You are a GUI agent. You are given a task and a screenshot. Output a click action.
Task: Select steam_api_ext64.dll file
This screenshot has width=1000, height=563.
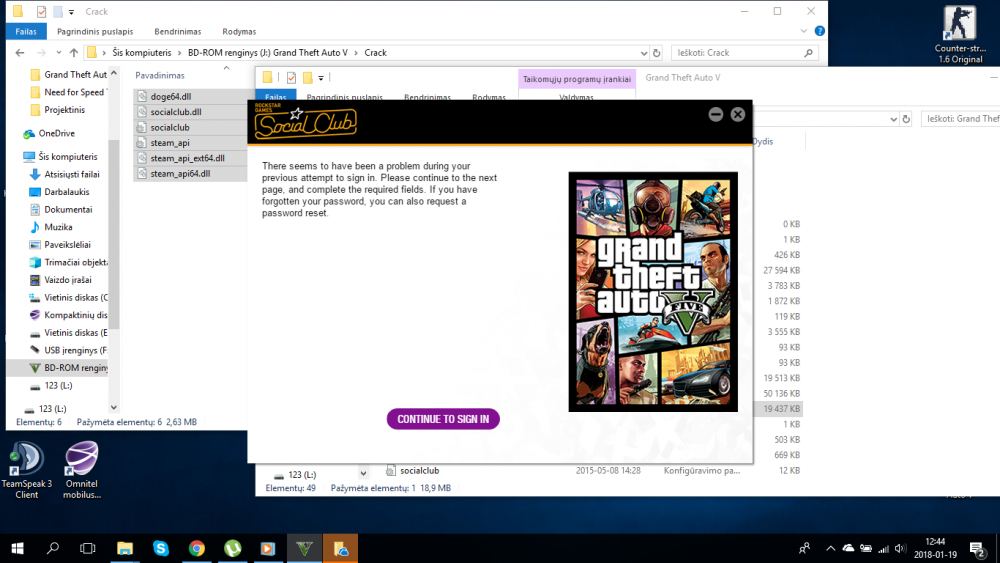pyautogui.click(x=188, y=158)
